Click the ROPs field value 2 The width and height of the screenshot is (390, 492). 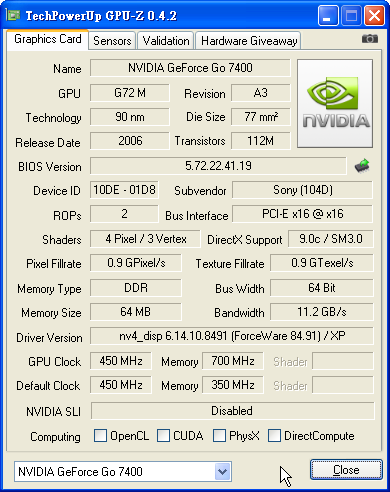pyautogui.click(x=124, y=214)
